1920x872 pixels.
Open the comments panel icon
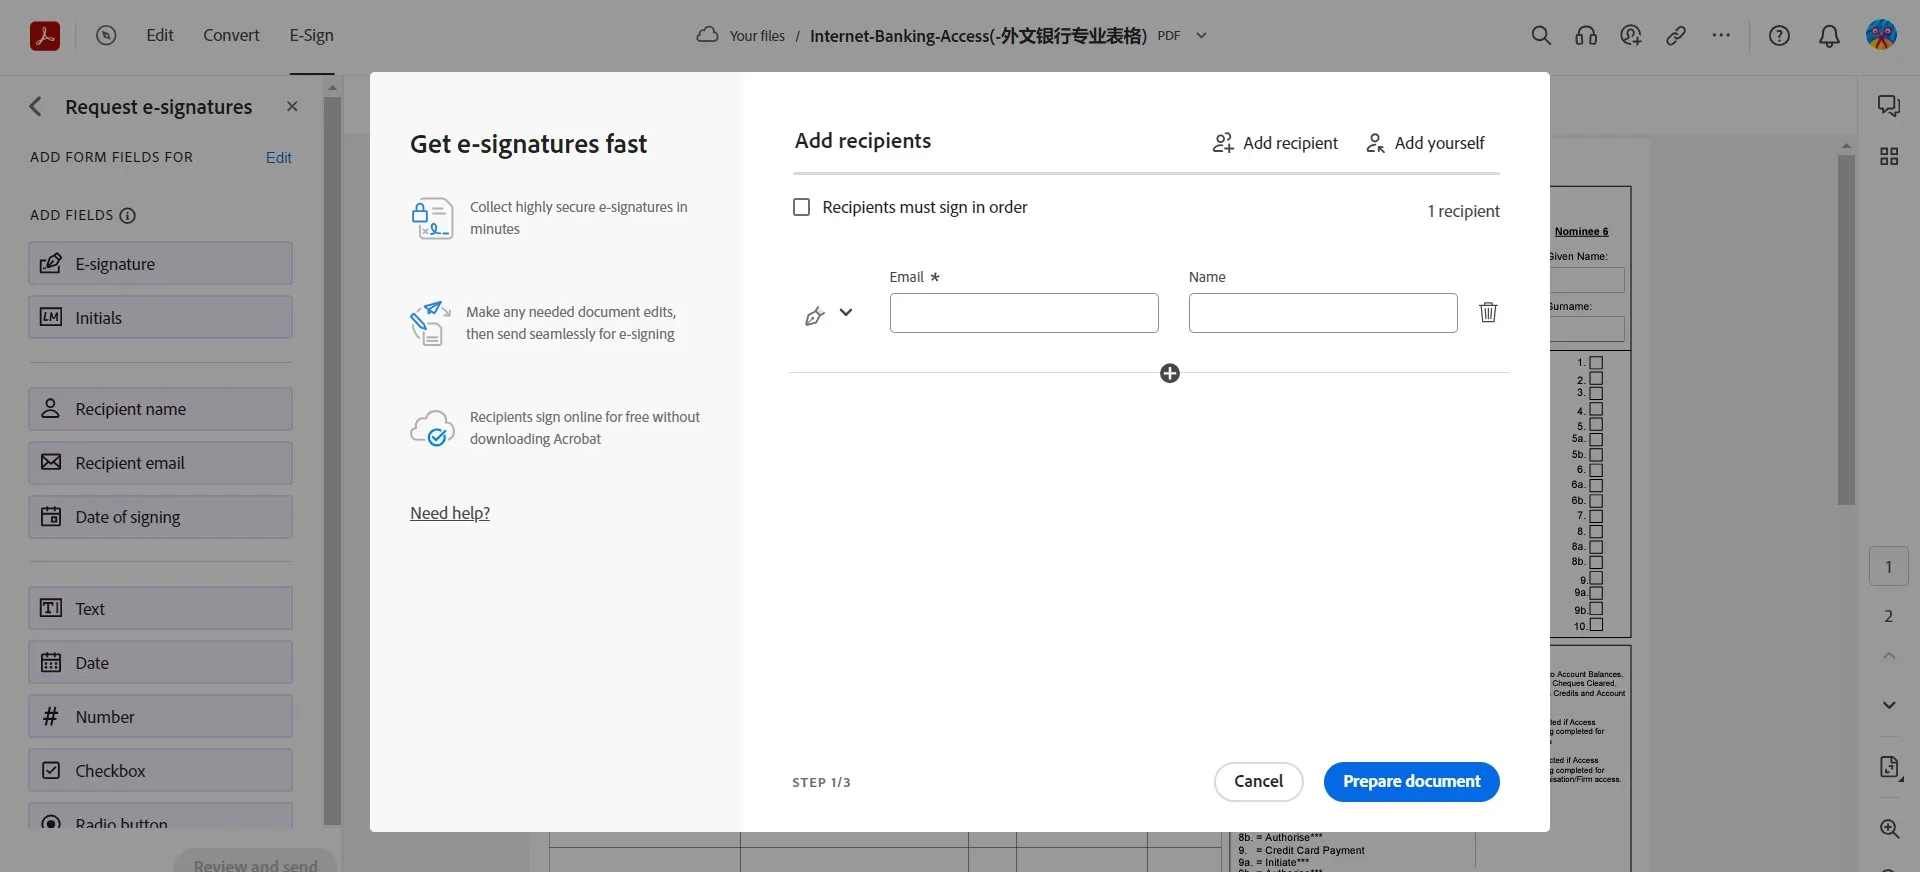(1888, 106)
